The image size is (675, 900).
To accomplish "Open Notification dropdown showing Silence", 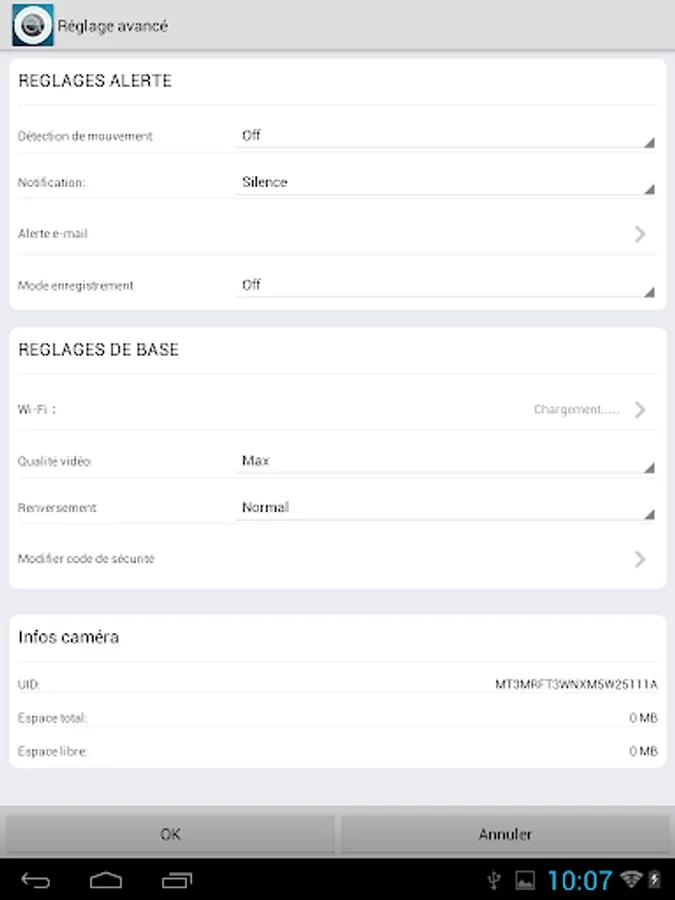I will (x=445, y=183).
